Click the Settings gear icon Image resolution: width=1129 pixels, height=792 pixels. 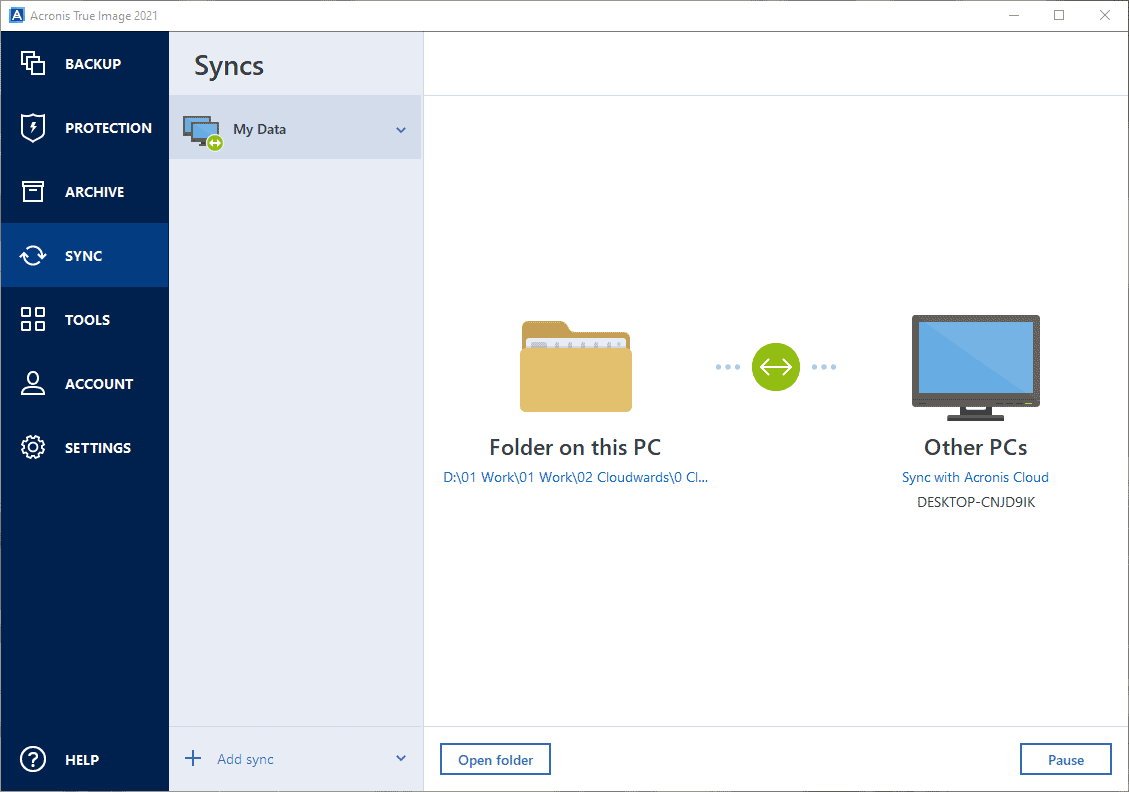pos(32,447)
